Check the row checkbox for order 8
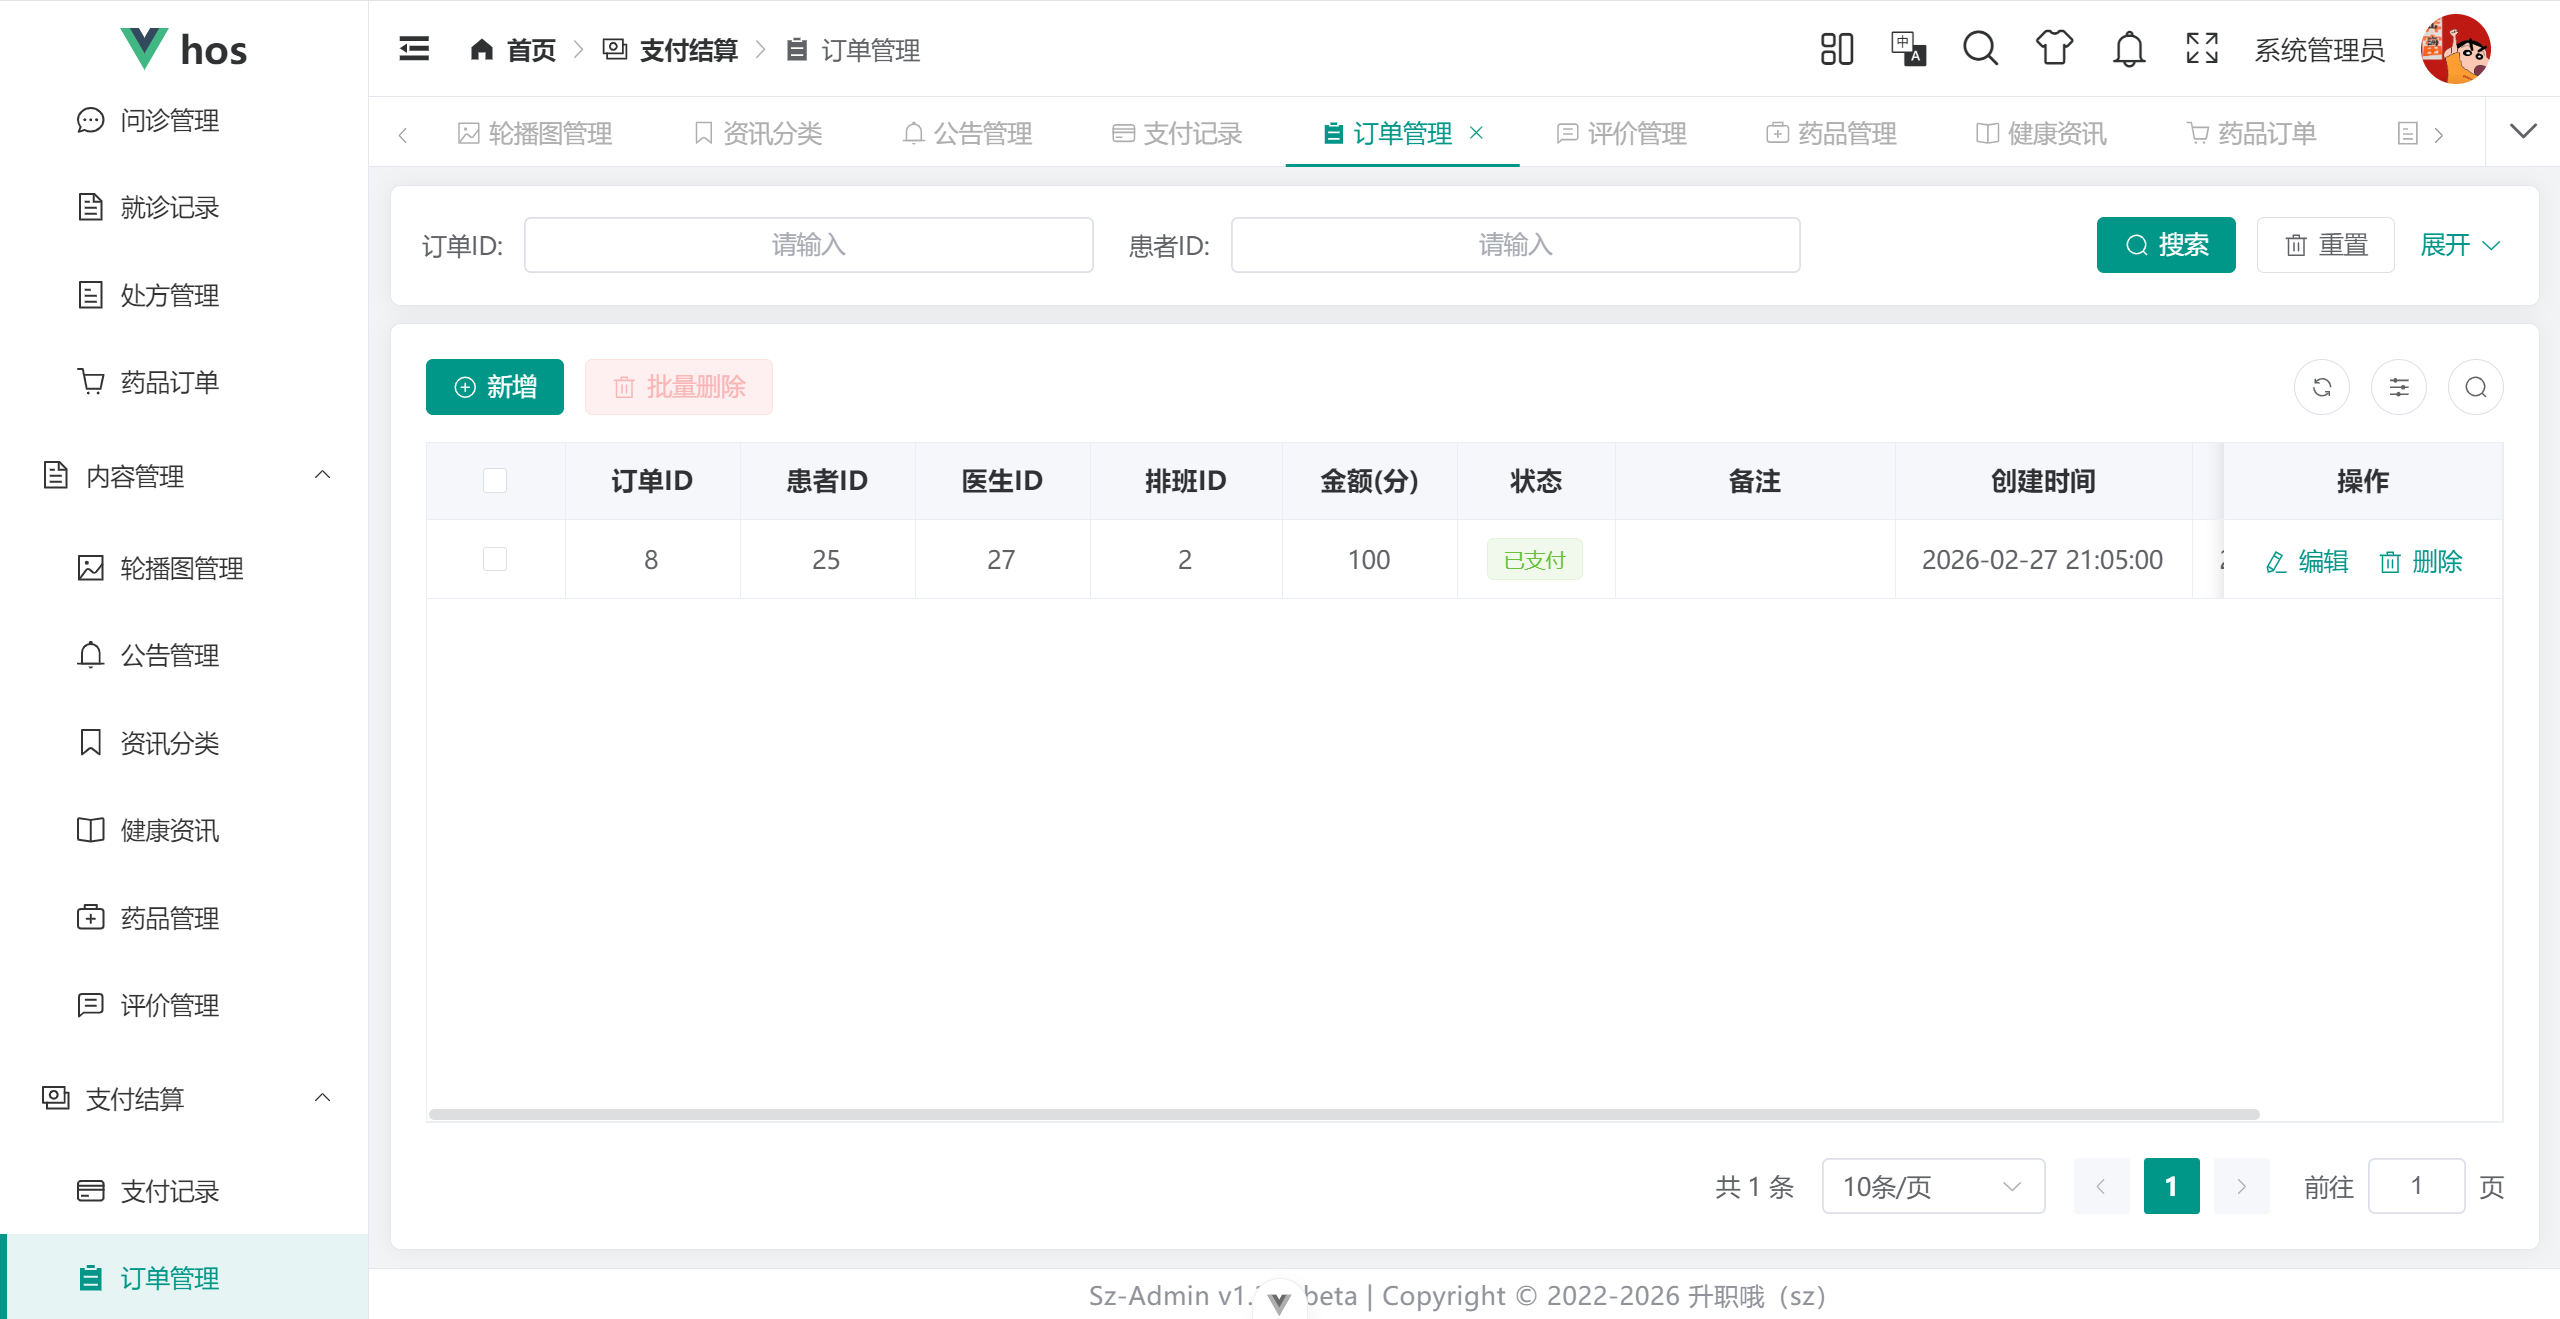Screen dimensions: 2560x1319 click(x=495, y=559)
